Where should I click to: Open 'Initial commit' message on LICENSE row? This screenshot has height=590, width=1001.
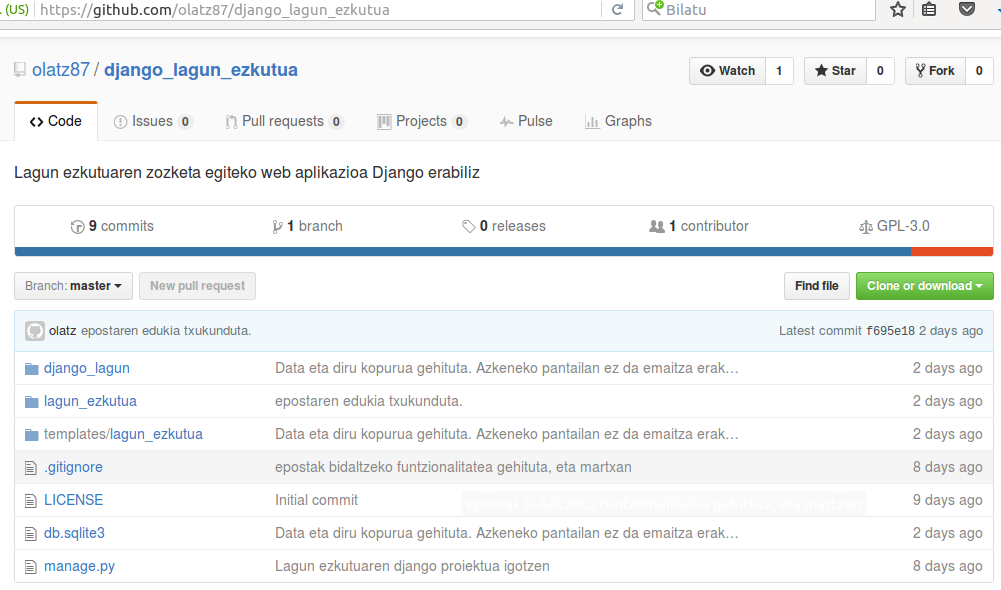coord(317,501)
